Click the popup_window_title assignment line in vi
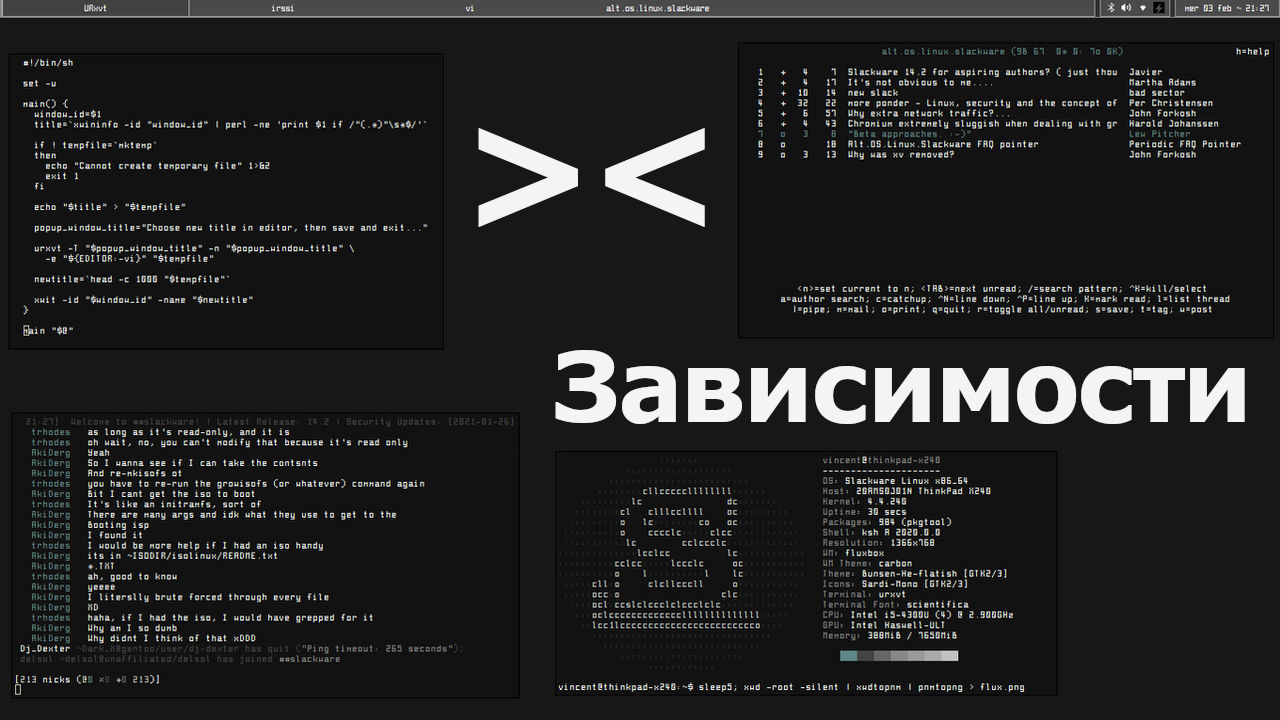 click(x=231, y=228)
